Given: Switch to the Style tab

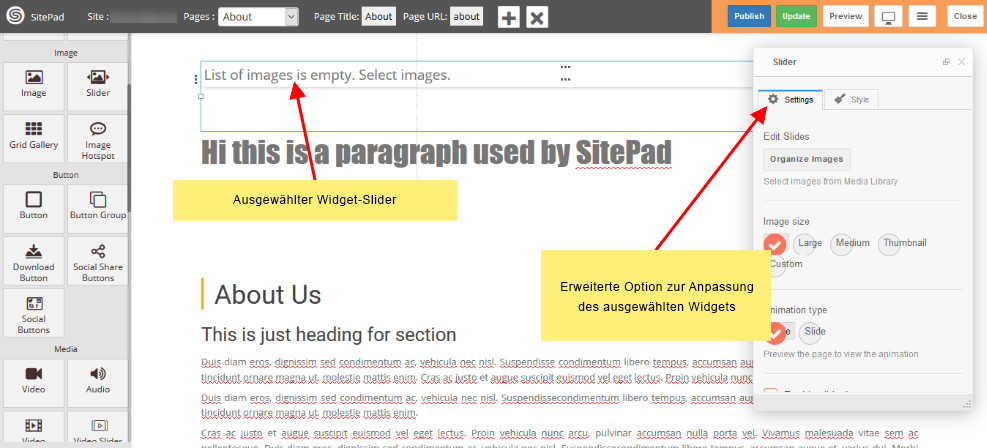Looking at the screenshot, I should 851,99.
